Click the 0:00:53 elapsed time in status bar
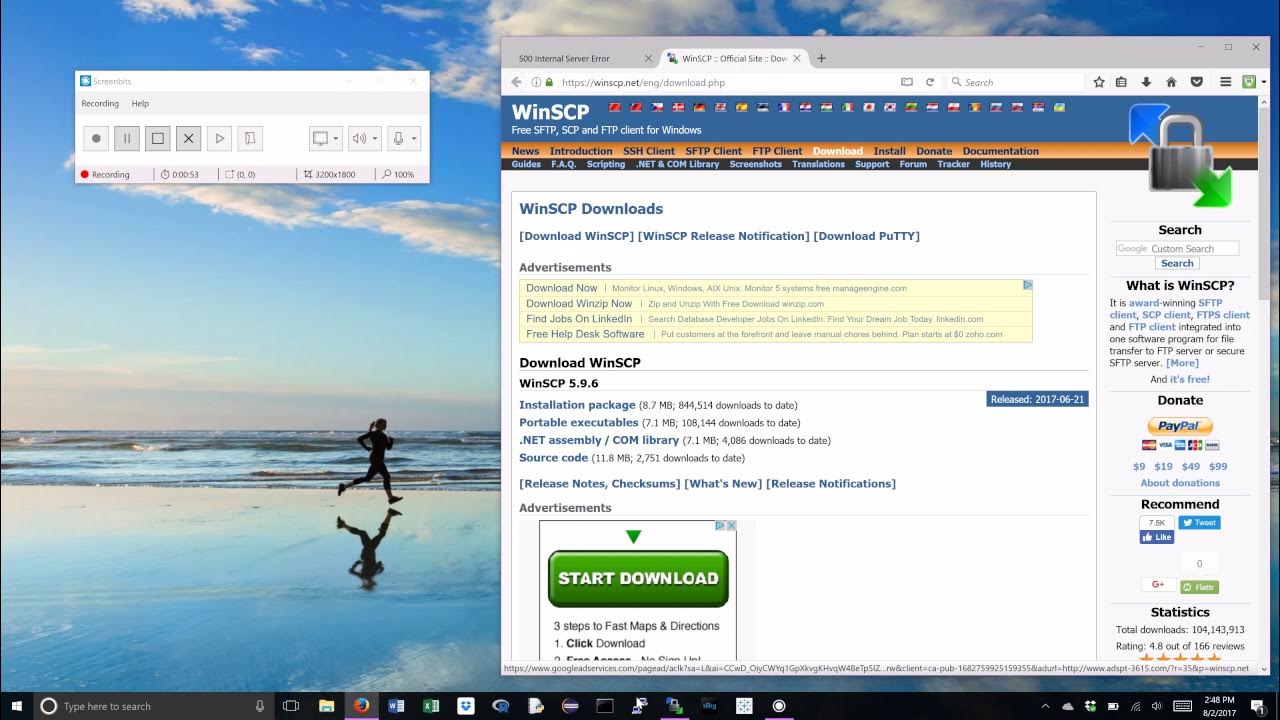The height and width of the screenshot is (720, 1280). pos(180,174)
